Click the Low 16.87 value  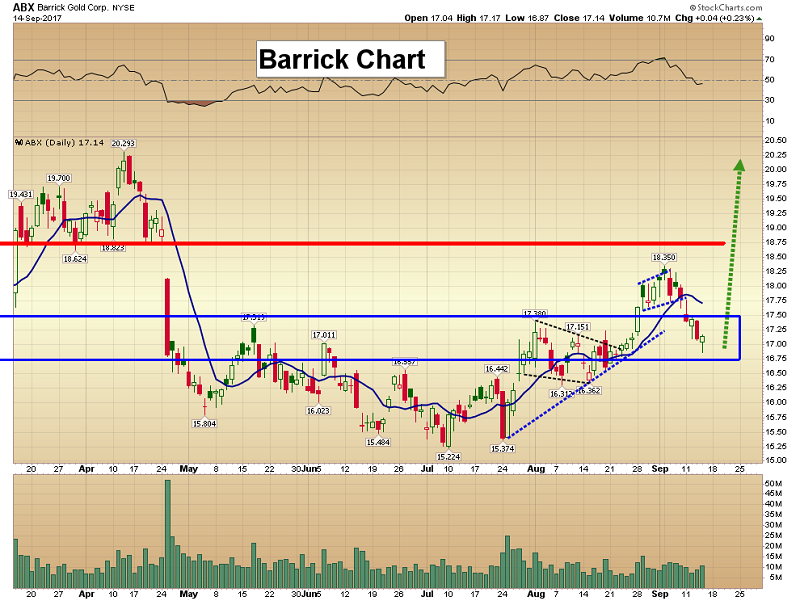tap(527, 18)
